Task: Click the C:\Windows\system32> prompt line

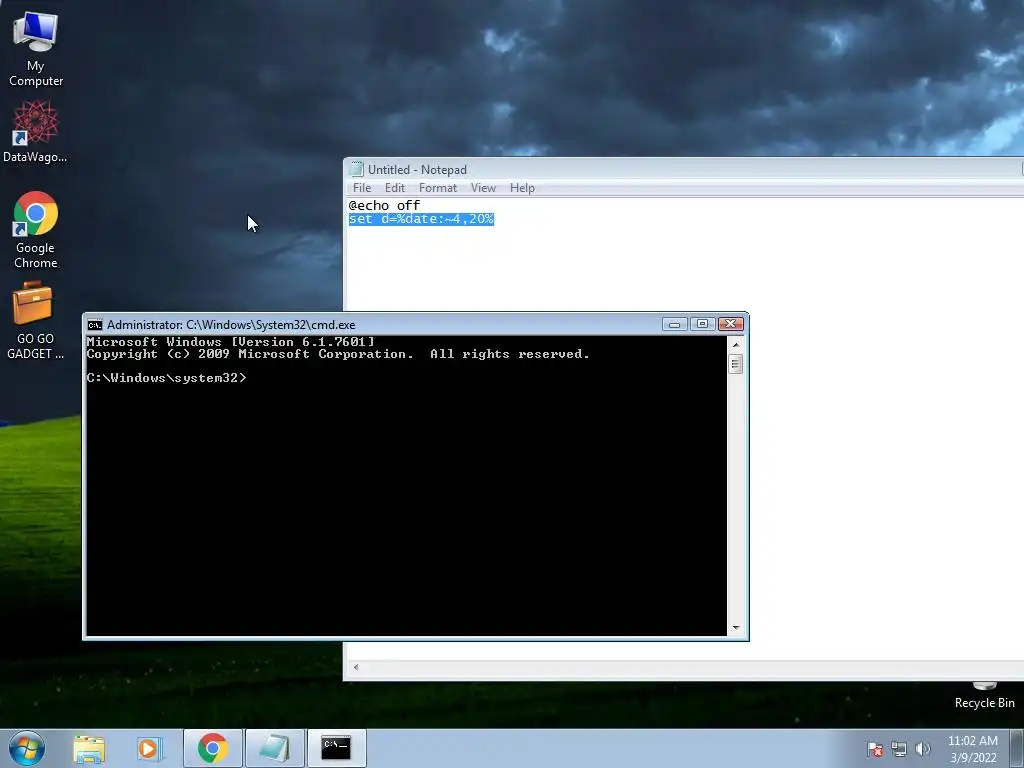Action: pos(167,377)
